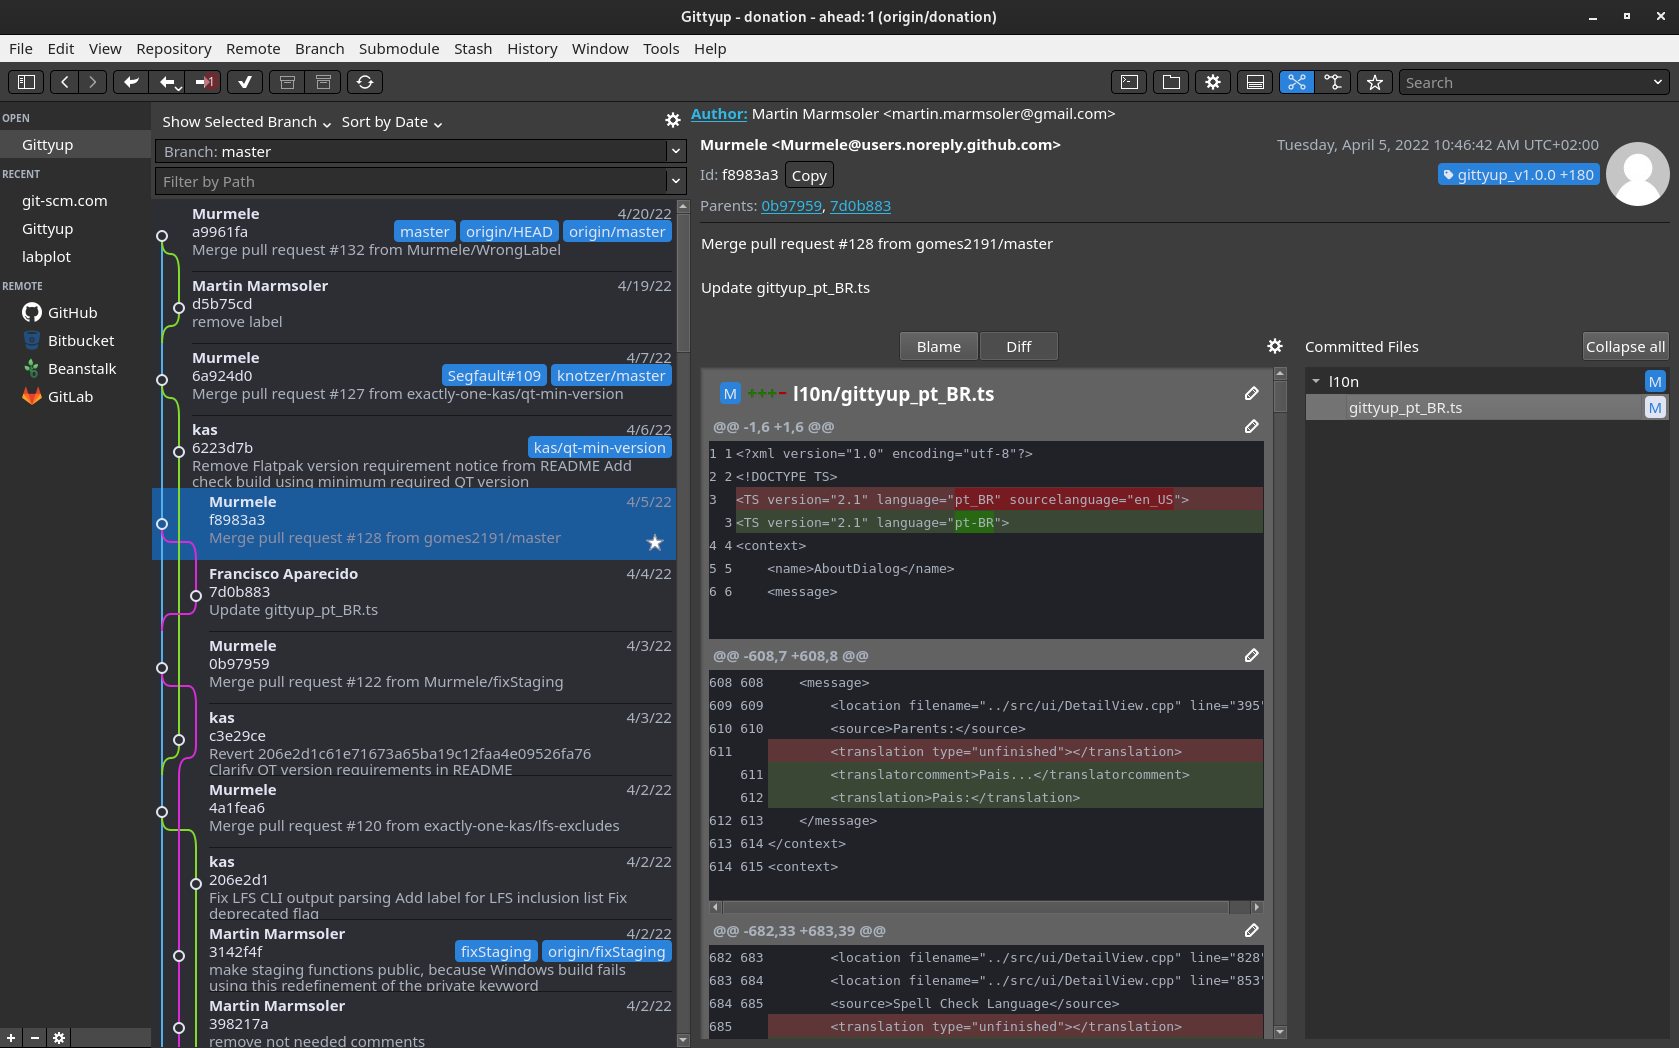Click the diff horizontal scrollbar
1679x1048 pixels.
pos(976,907)
